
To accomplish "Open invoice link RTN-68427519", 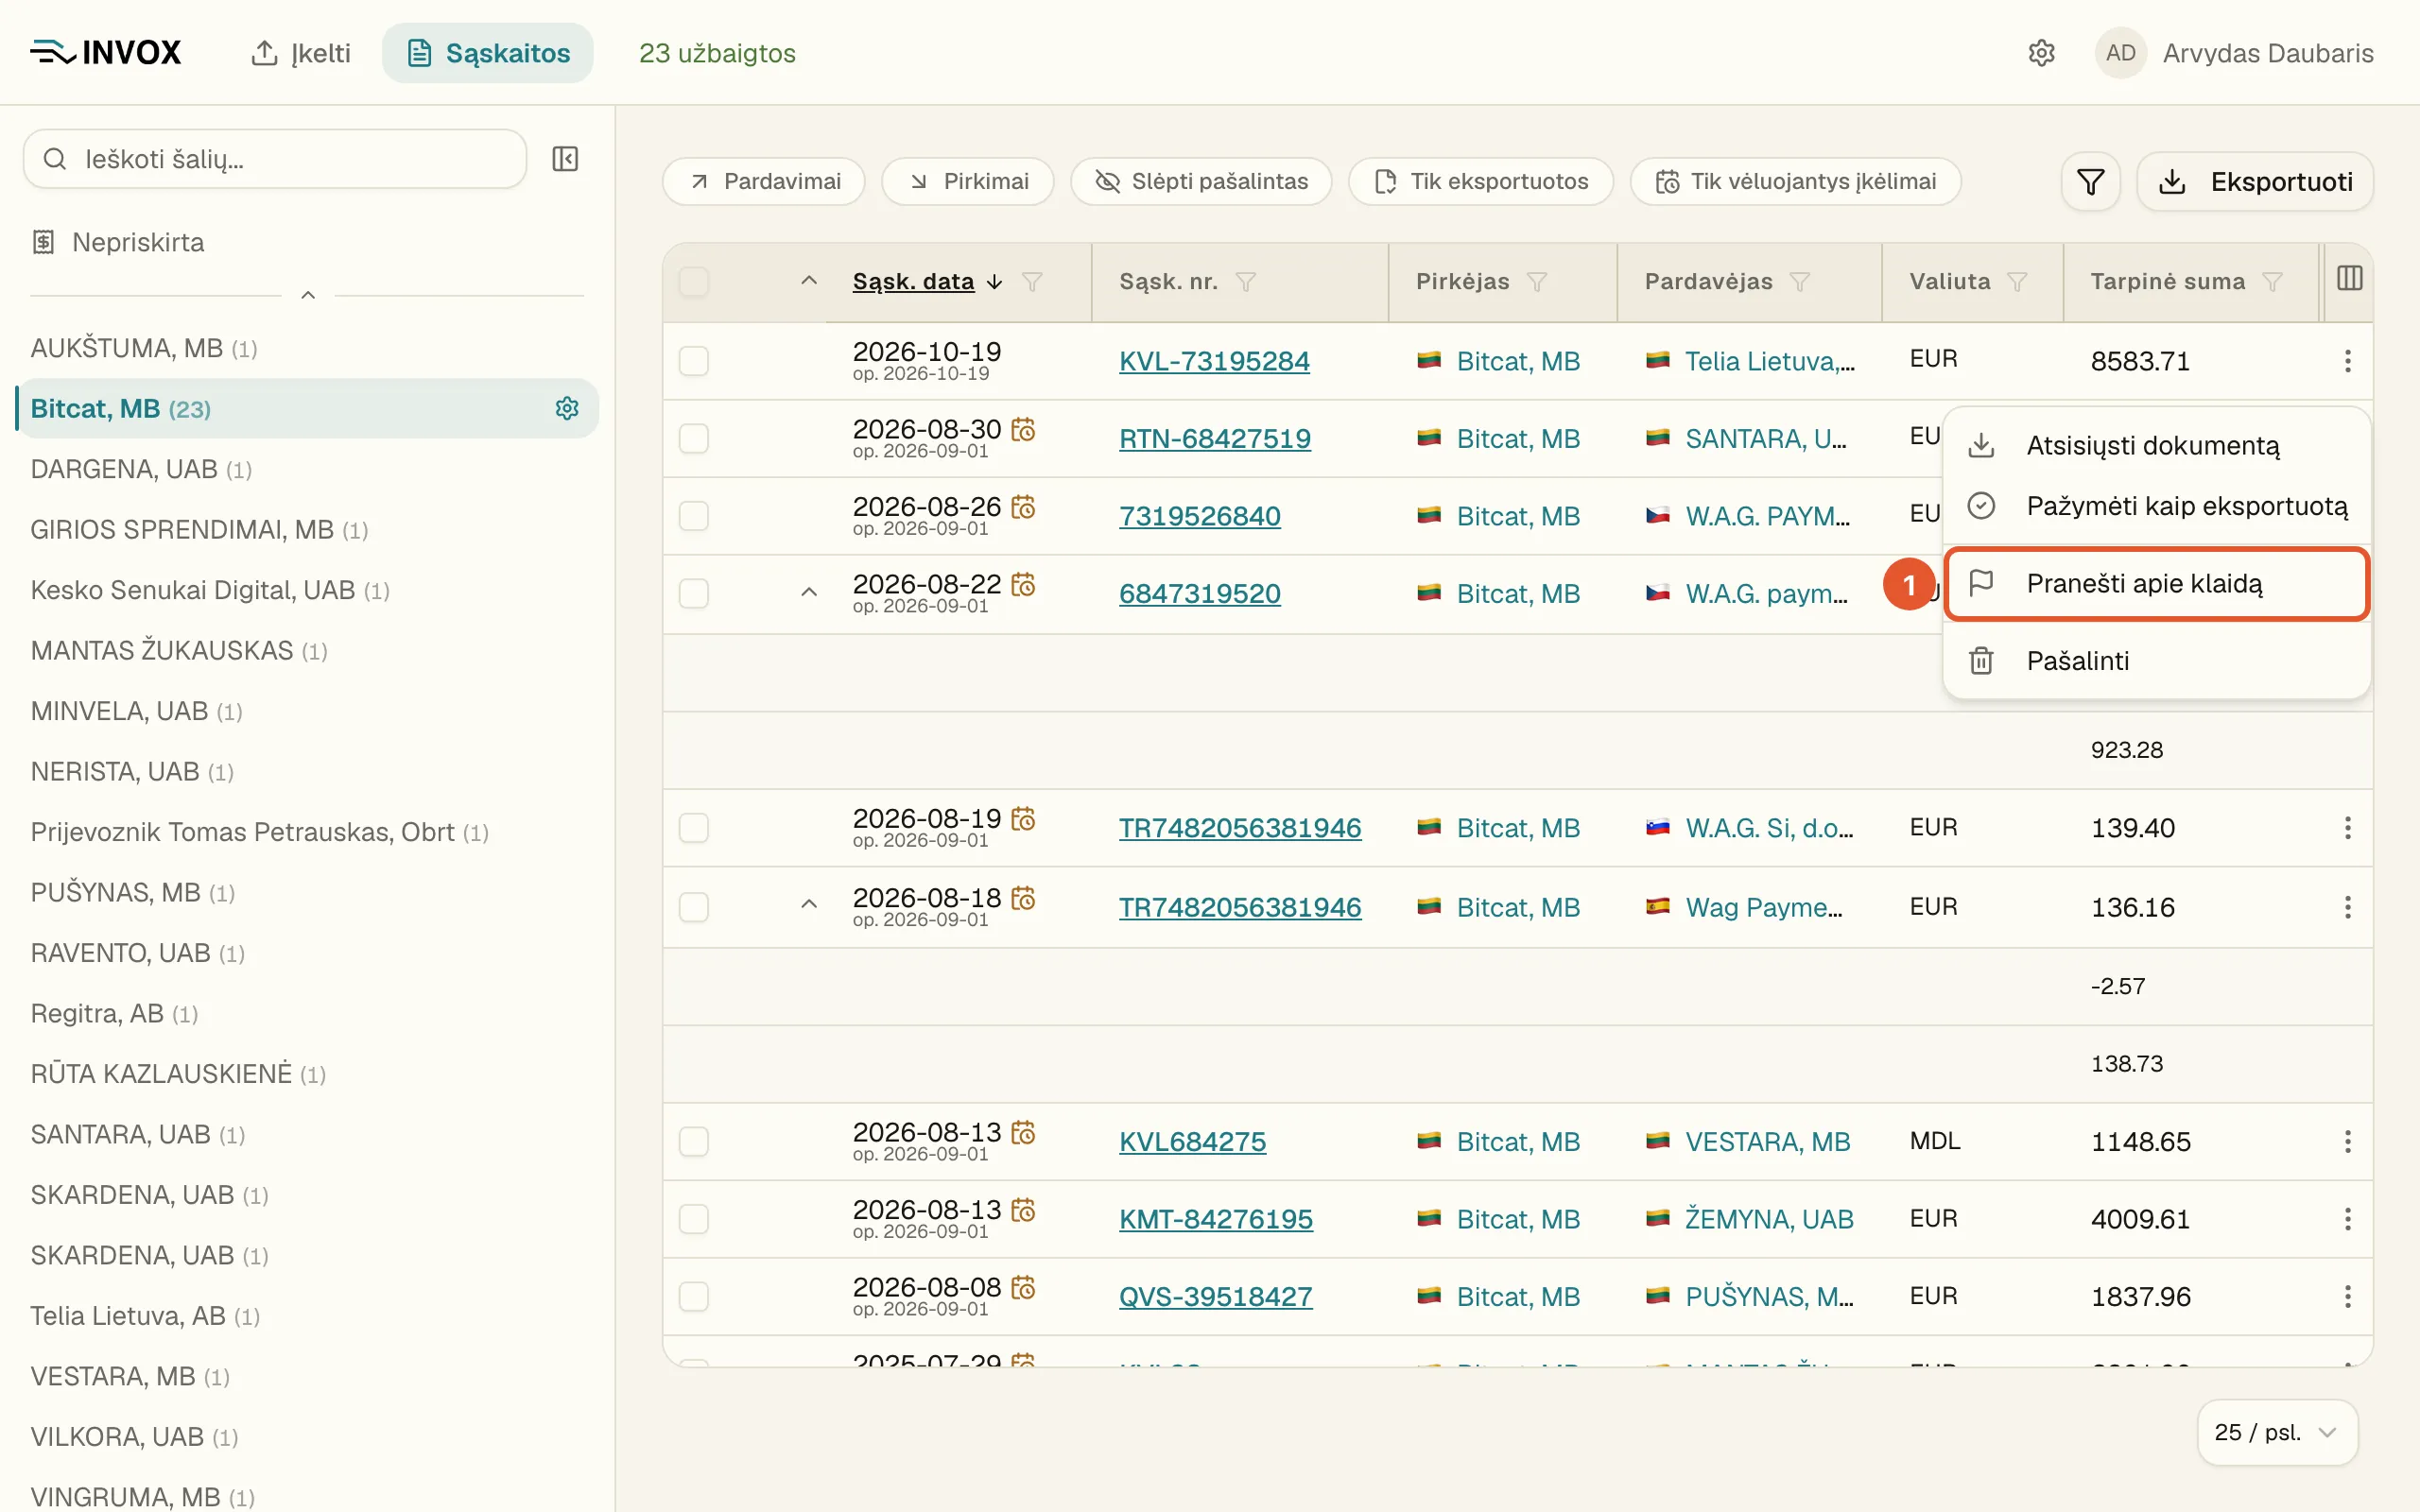I will click(1215, 439).
